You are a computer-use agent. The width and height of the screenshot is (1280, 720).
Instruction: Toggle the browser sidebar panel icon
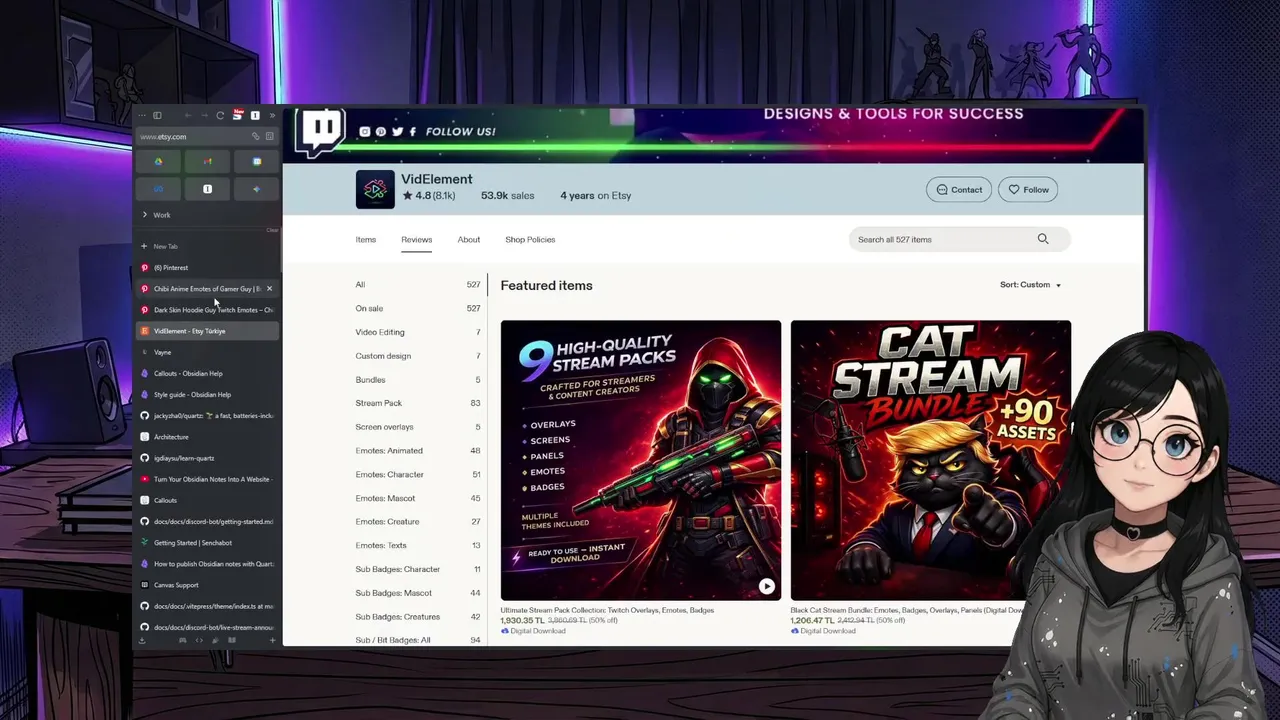point(157,115)
